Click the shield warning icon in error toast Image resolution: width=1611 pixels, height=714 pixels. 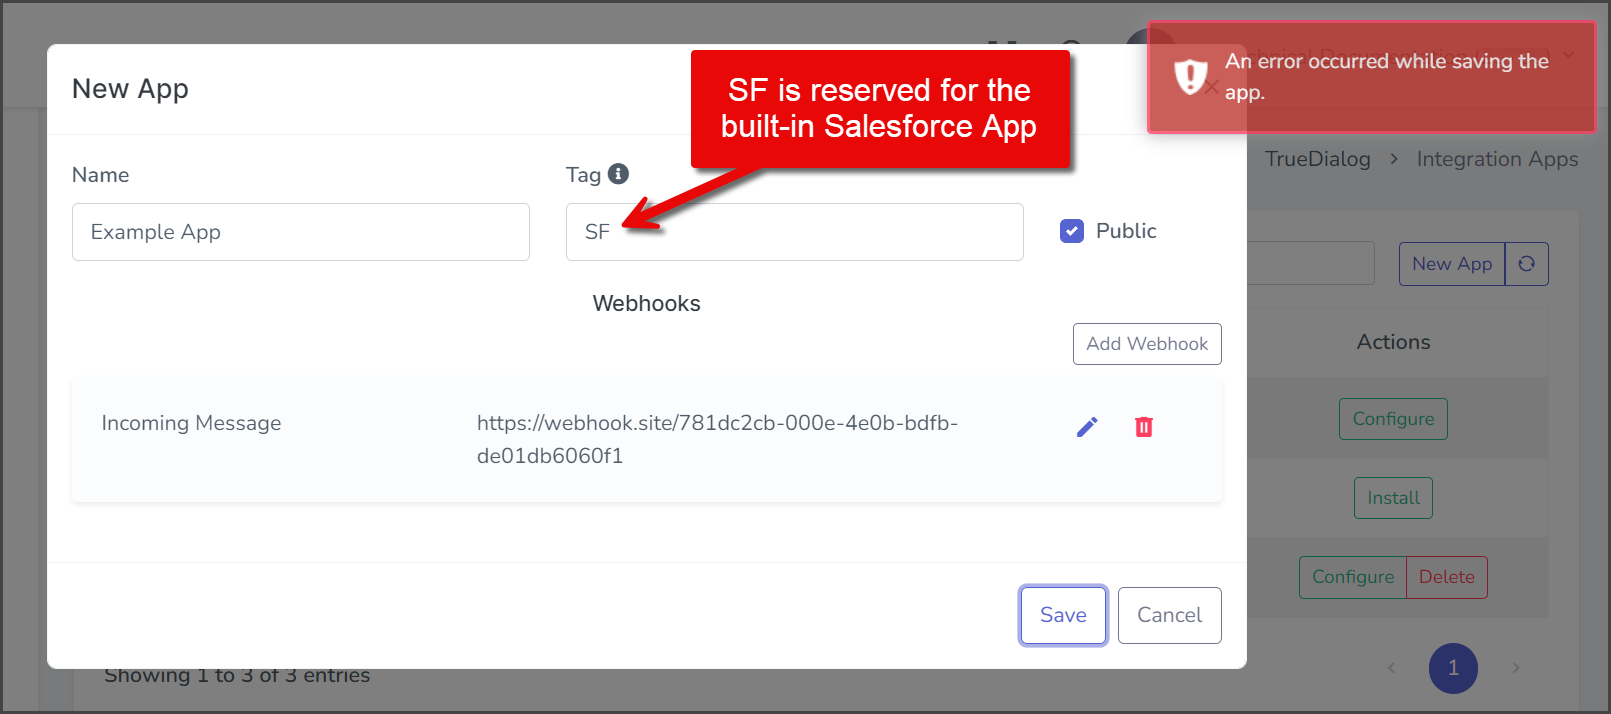(x=1190, y=76)
